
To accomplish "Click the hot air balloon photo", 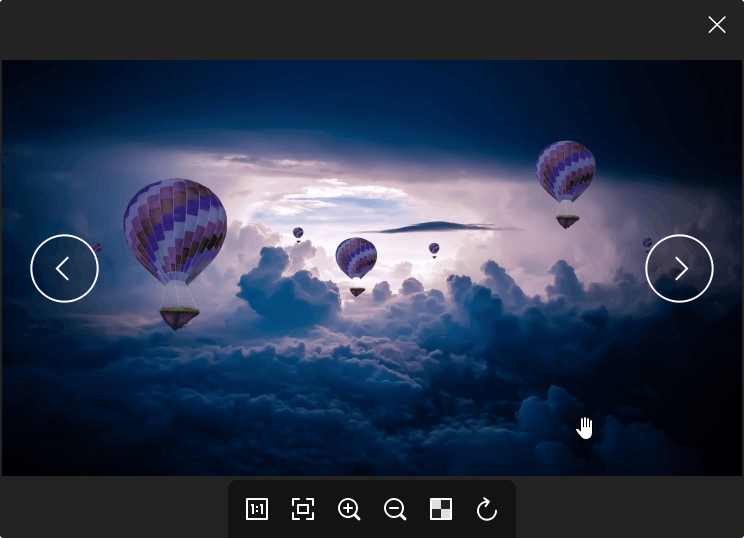I will coord(372,268).
